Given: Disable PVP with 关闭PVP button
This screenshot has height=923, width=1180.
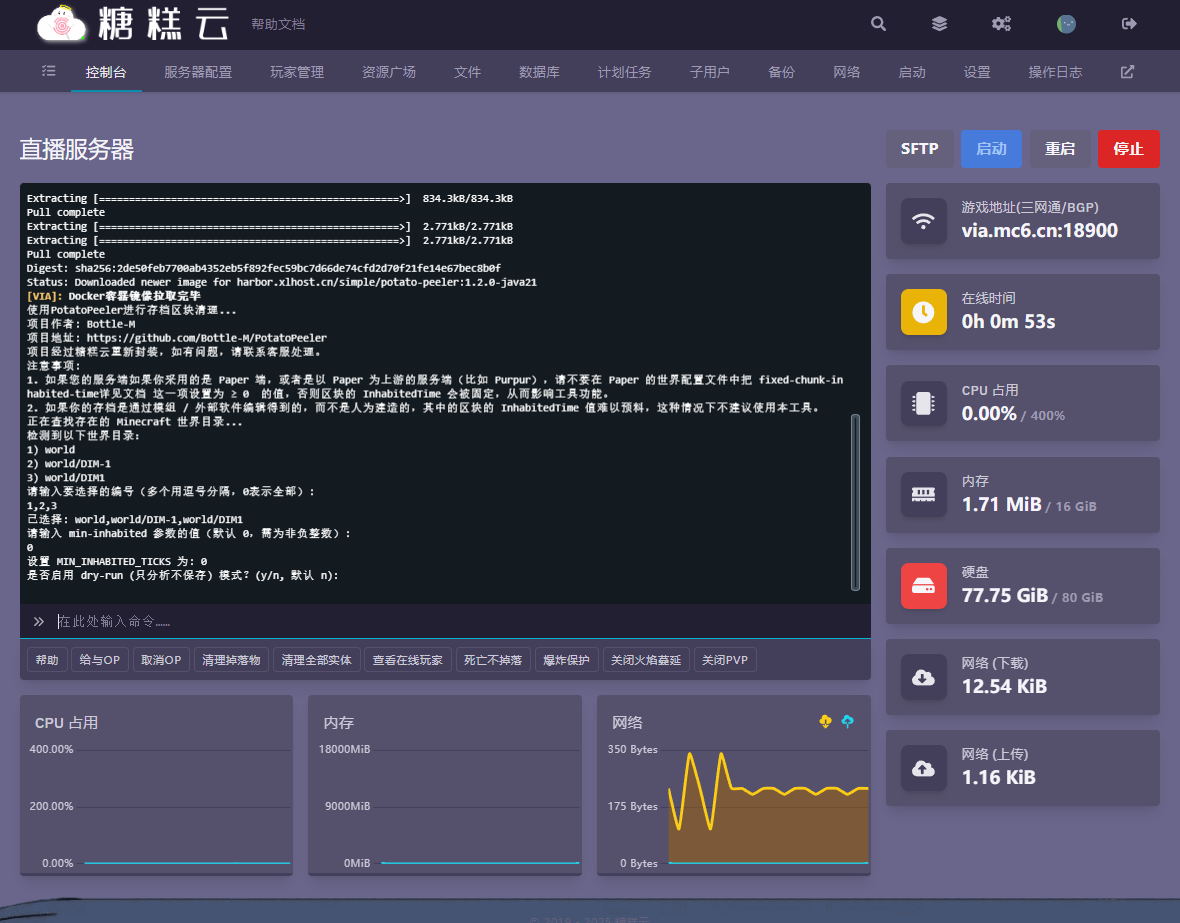Looking at the screenshot, I should [x=725, y=660].
